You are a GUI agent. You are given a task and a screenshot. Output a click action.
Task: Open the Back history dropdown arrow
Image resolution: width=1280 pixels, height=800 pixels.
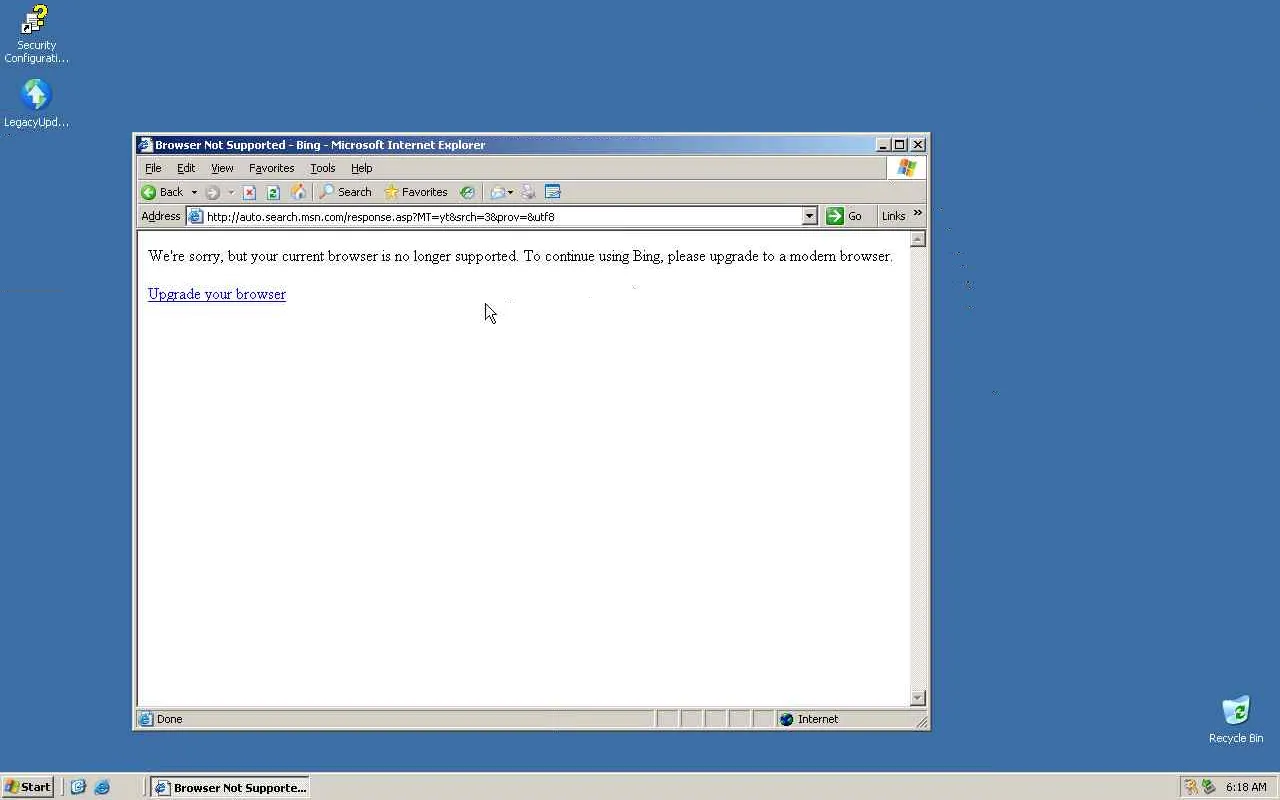[x=194, y=192]
